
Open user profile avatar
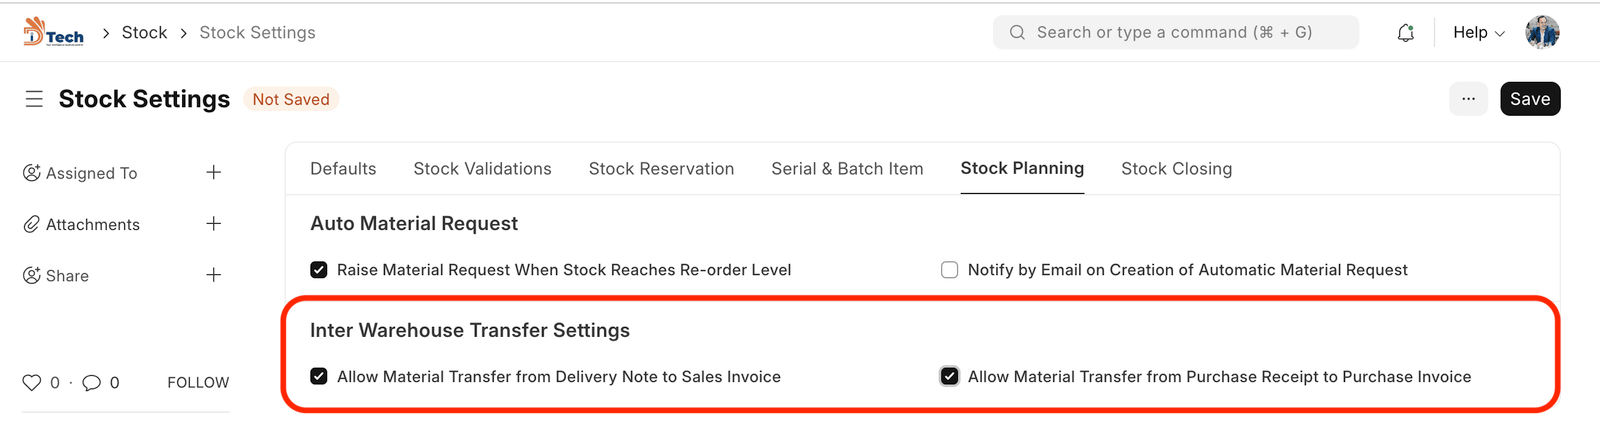(1542, 32)
